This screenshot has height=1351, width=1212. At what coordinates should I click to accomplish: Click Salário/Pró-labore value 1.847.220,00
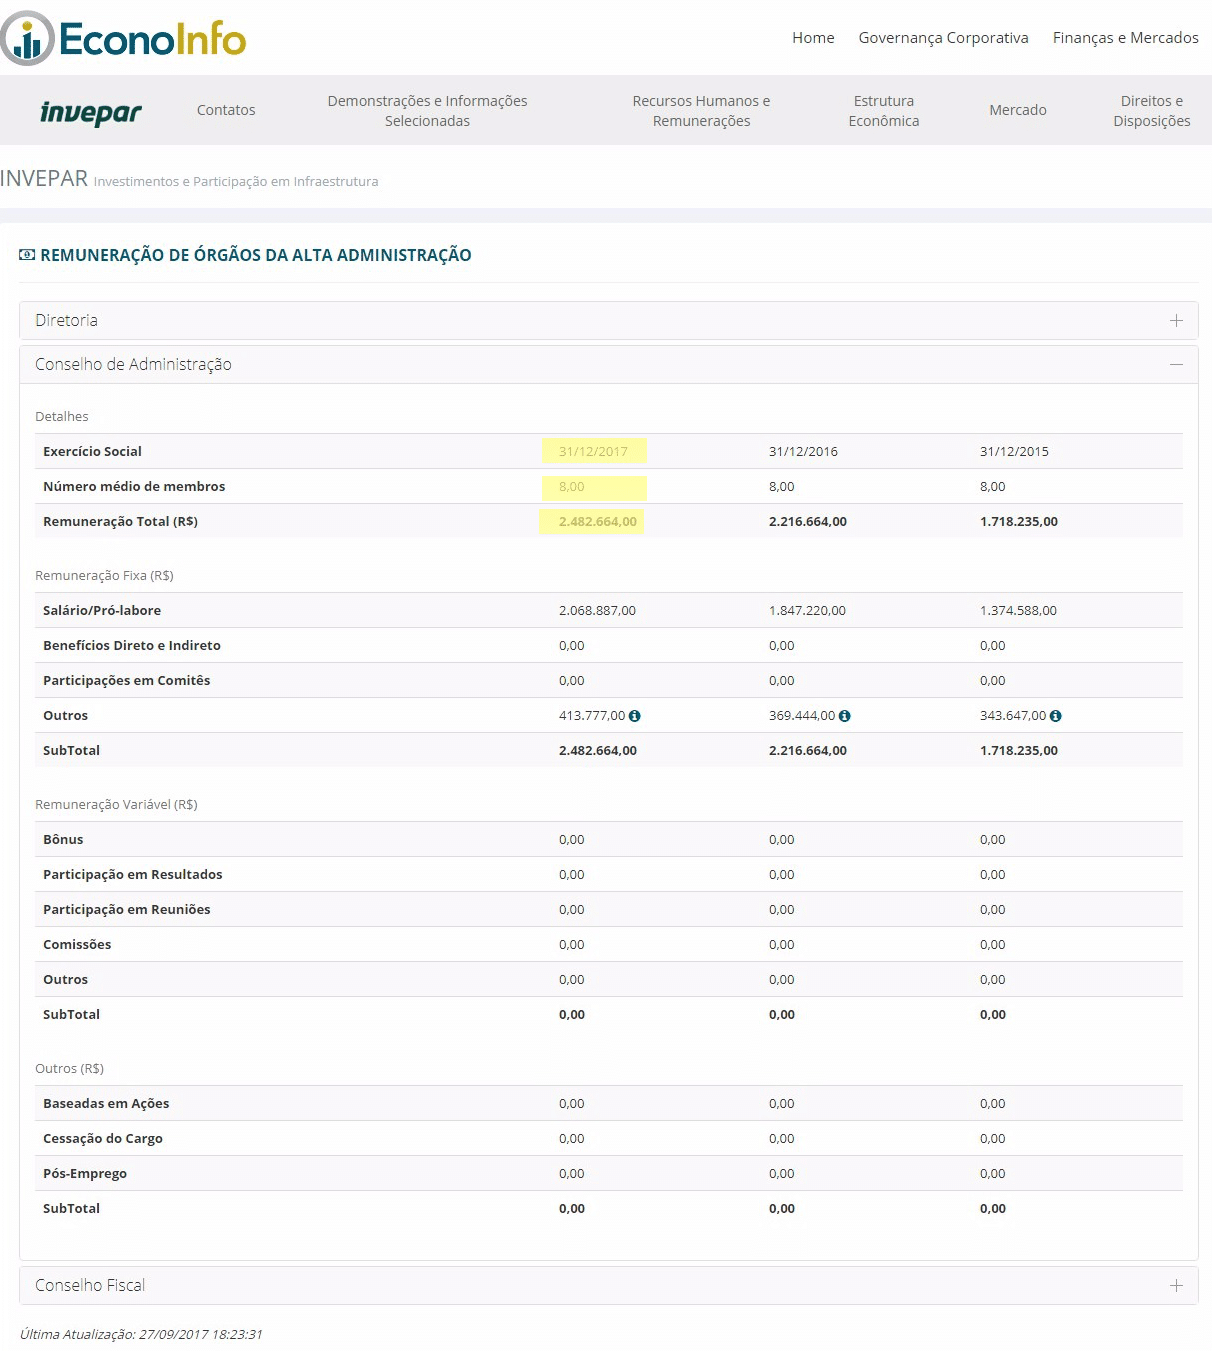click(x=807, y=611)
